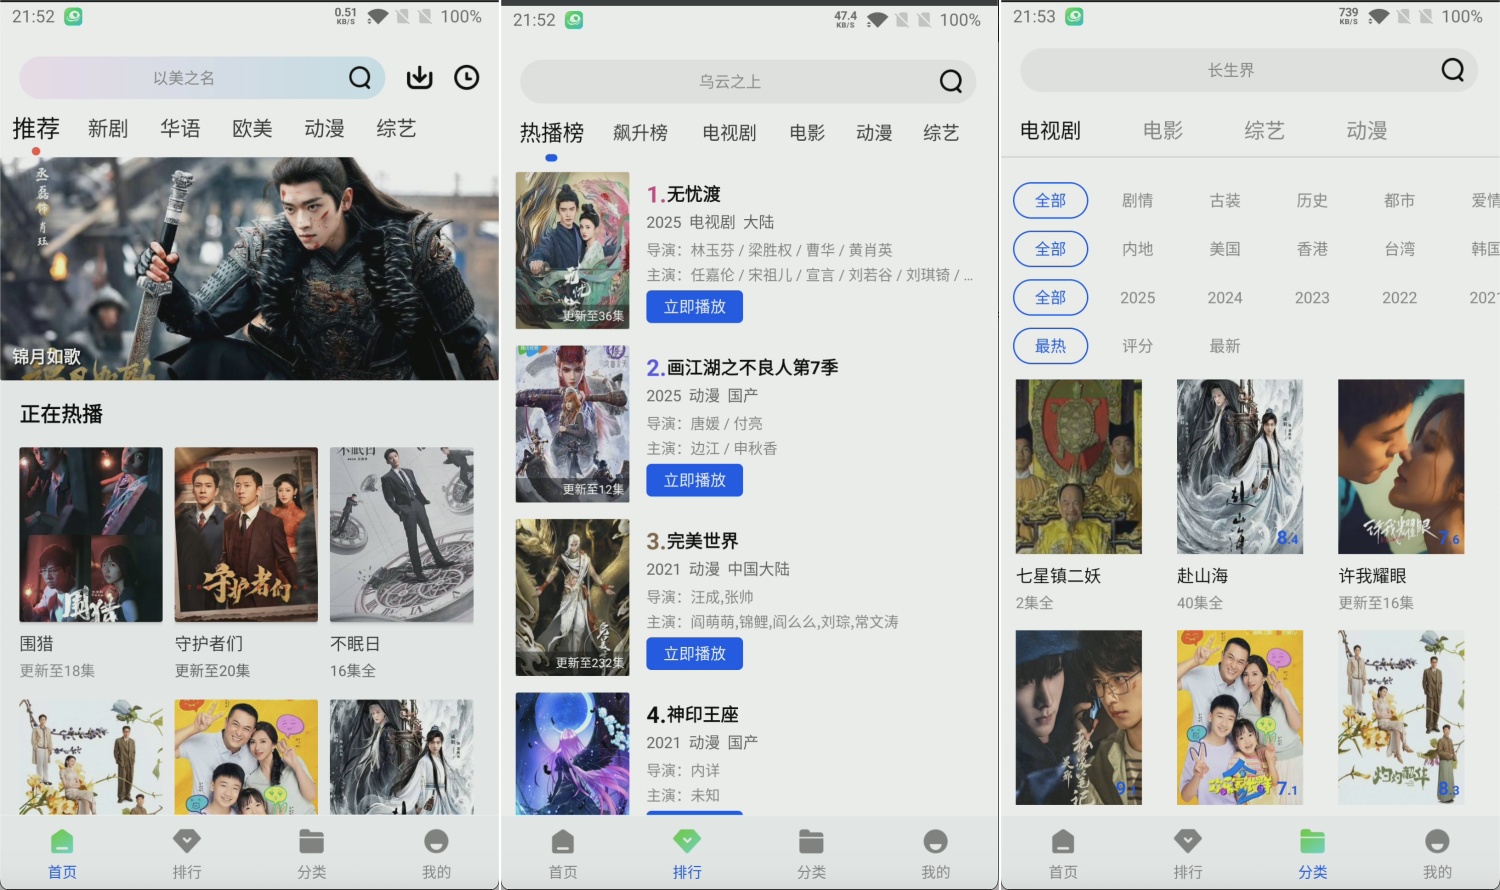Open 我的 profile icon in right screen
This screenshot has height=890, width=1500.
pyautogui.click(x=1436, y=842)
